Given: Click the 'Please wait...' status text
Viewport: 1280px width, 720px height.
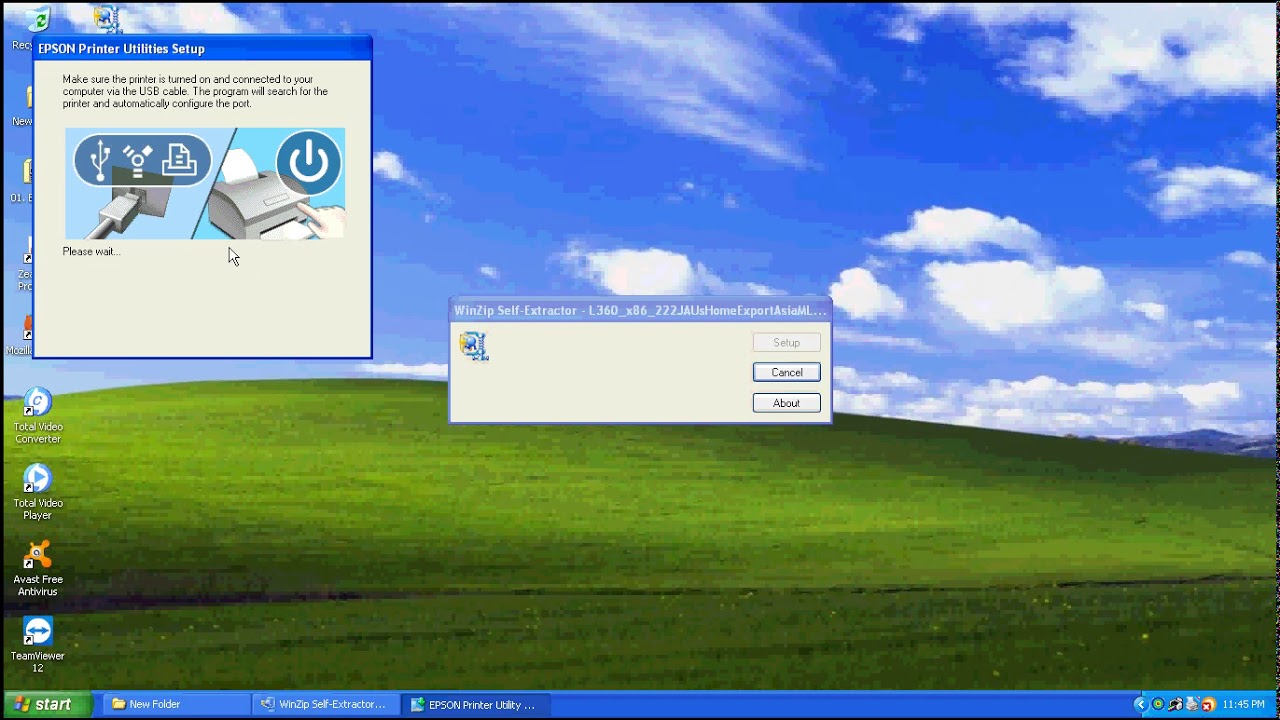Looking at the screenshot, I should 91,252.
